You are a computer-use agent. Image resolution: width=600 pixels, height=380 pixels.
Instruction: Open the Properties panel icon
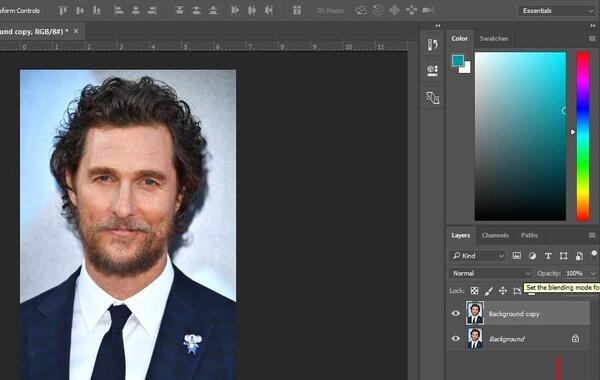click(432, 71)
